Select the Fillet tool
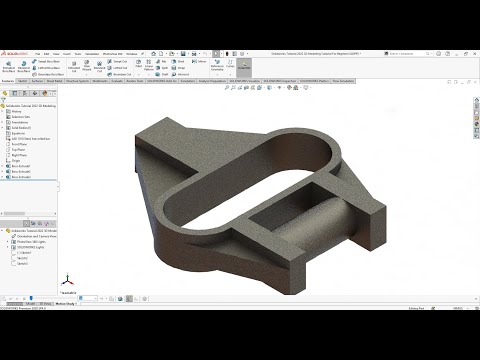 pyautogui.click(x=139, y=63)
